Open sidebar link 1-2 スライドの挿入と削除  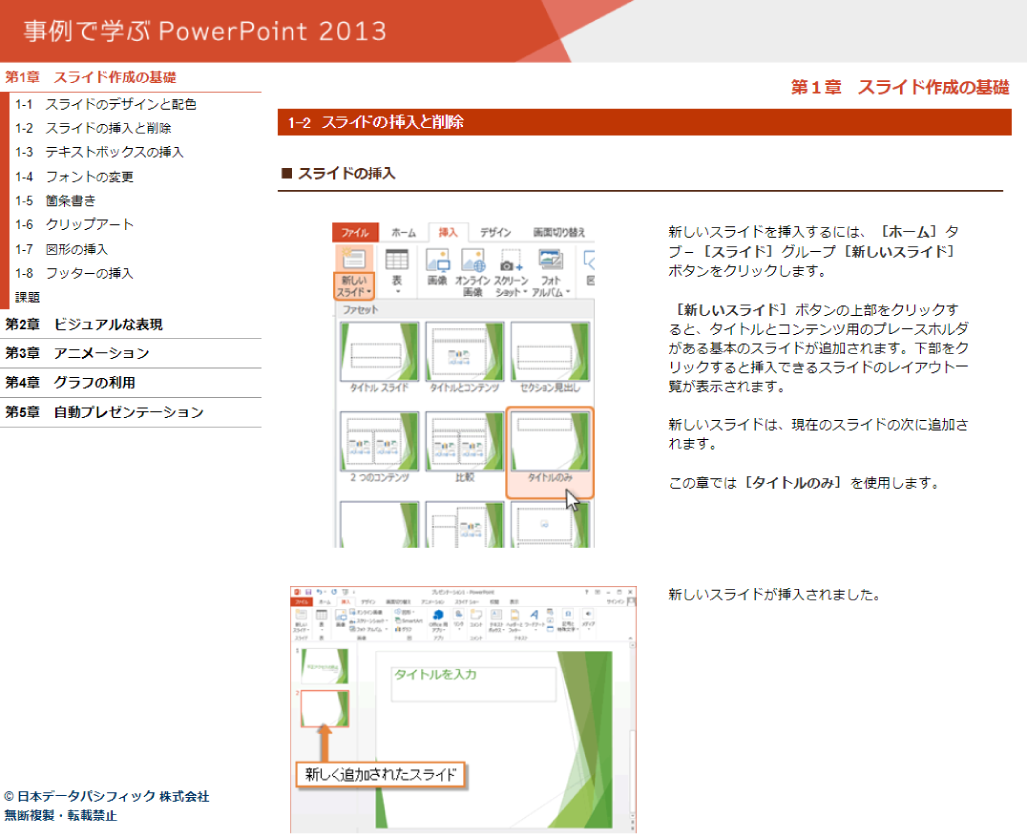[93, 128]
